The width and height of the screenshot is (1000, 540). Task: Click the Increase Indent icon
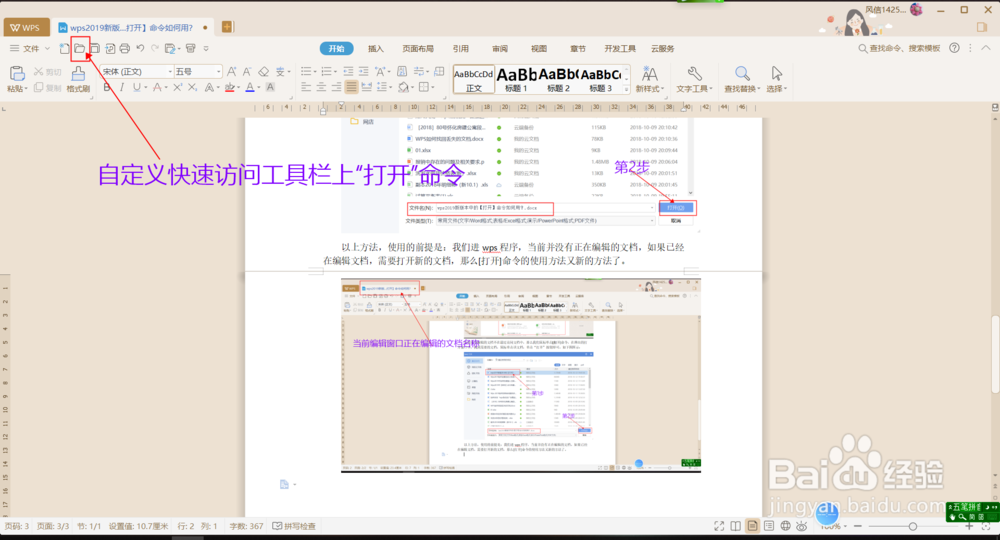[x=364, y=71]
